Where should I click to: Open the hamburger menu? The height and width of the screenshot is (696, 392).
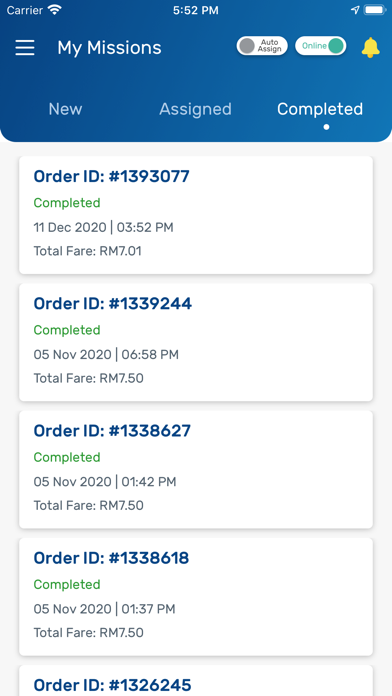(25, 47)
